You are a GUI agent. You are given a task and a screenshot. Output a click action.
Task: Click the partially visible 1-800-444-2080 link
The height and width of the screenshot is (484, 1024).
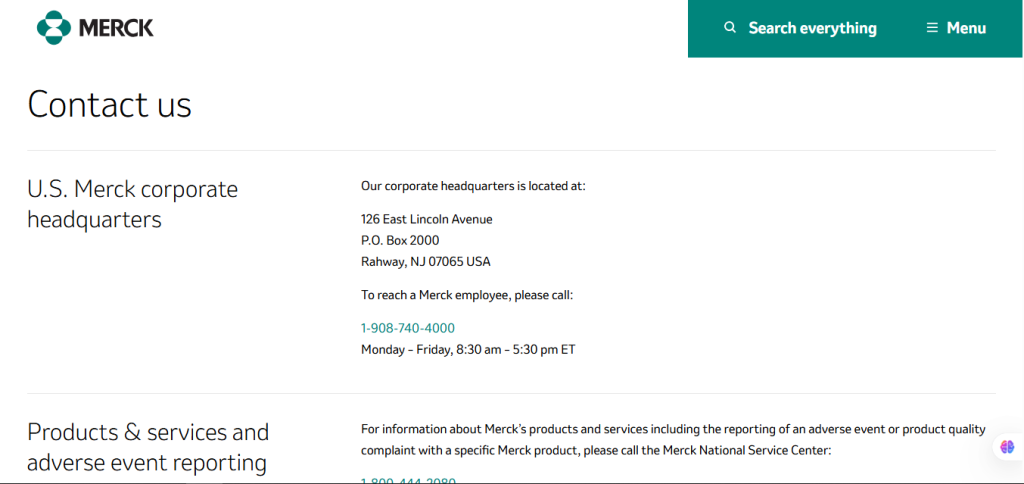(408, 481)
